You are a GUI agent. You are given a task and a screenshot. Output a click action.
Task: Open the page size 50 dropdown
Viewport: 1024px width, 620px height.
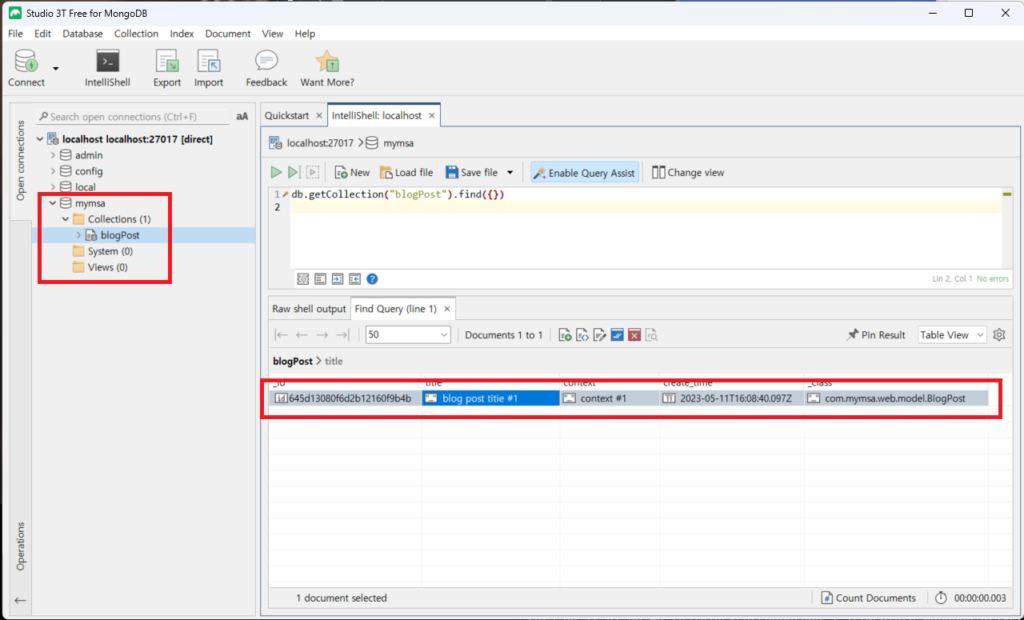(x=408, y=334)
